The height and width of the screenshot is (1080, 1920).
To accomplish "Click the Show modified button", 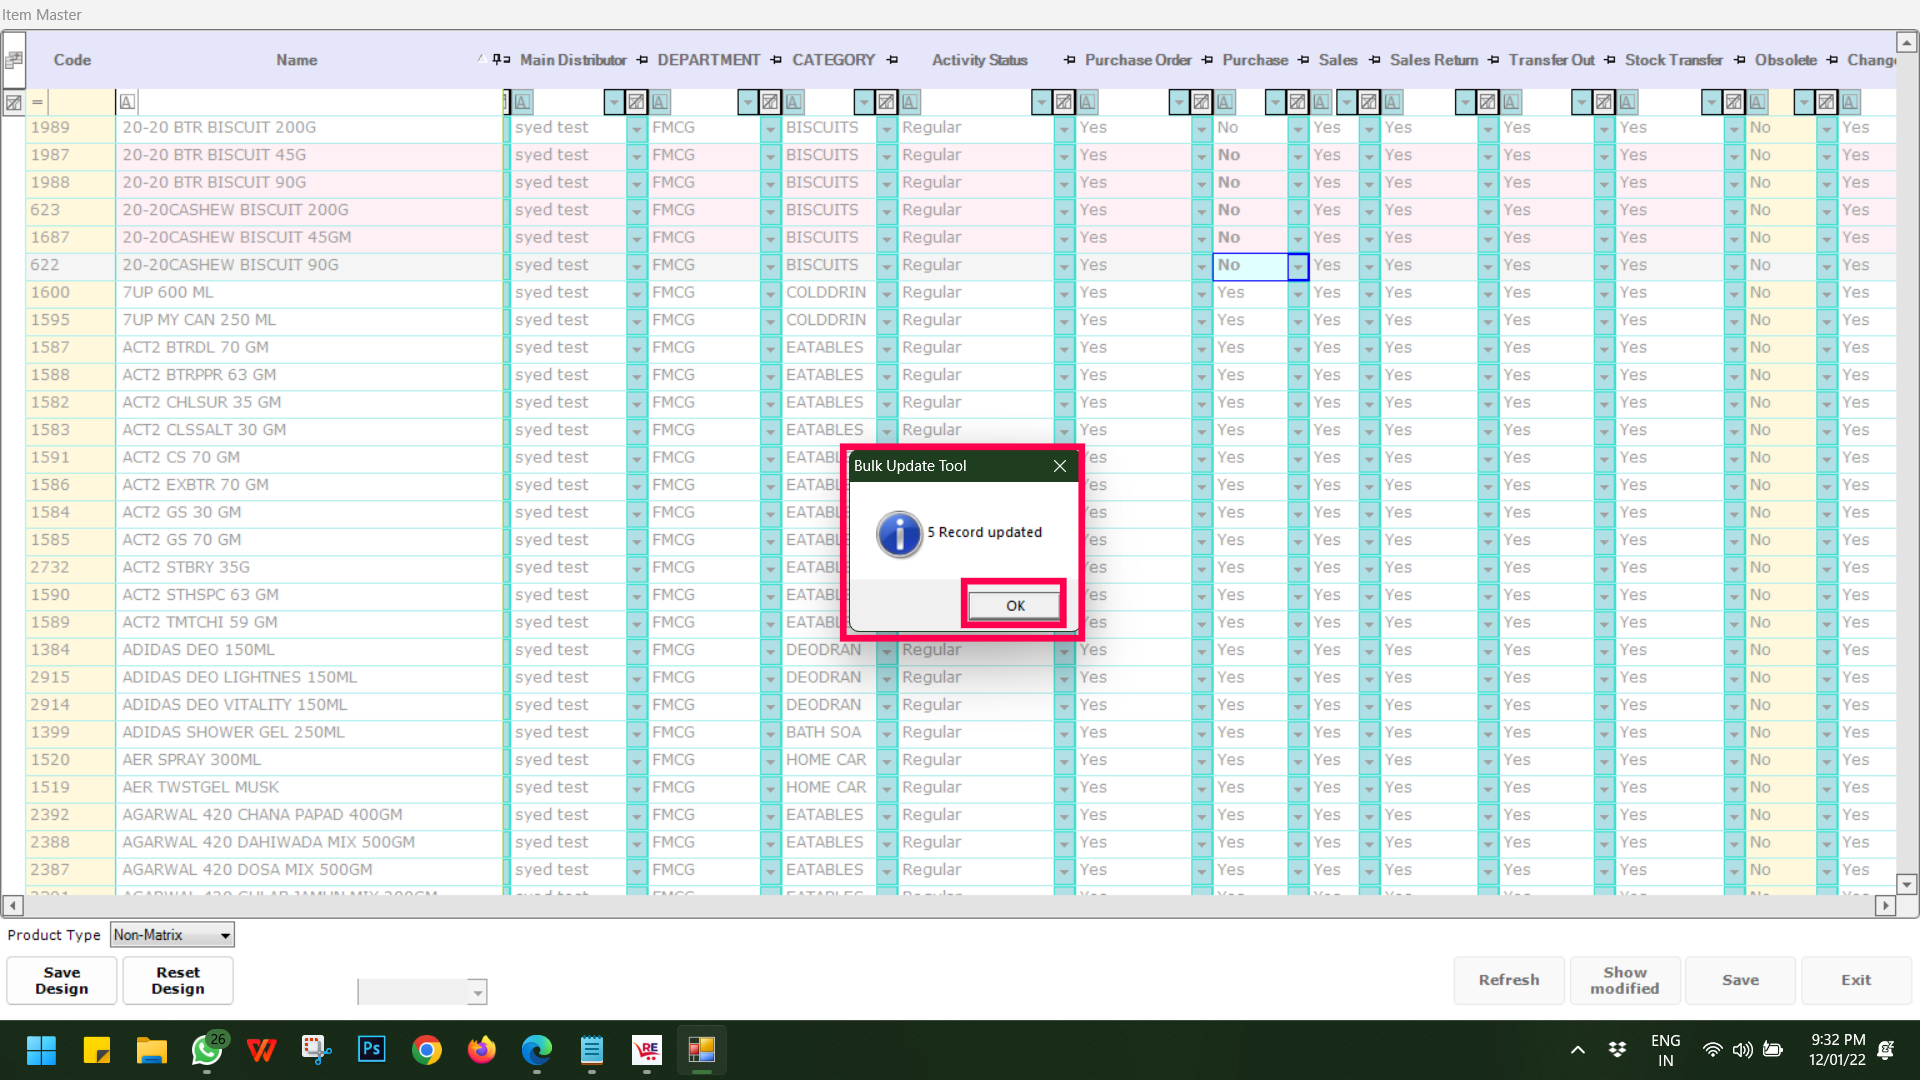I will click(x=1624, y=980).
